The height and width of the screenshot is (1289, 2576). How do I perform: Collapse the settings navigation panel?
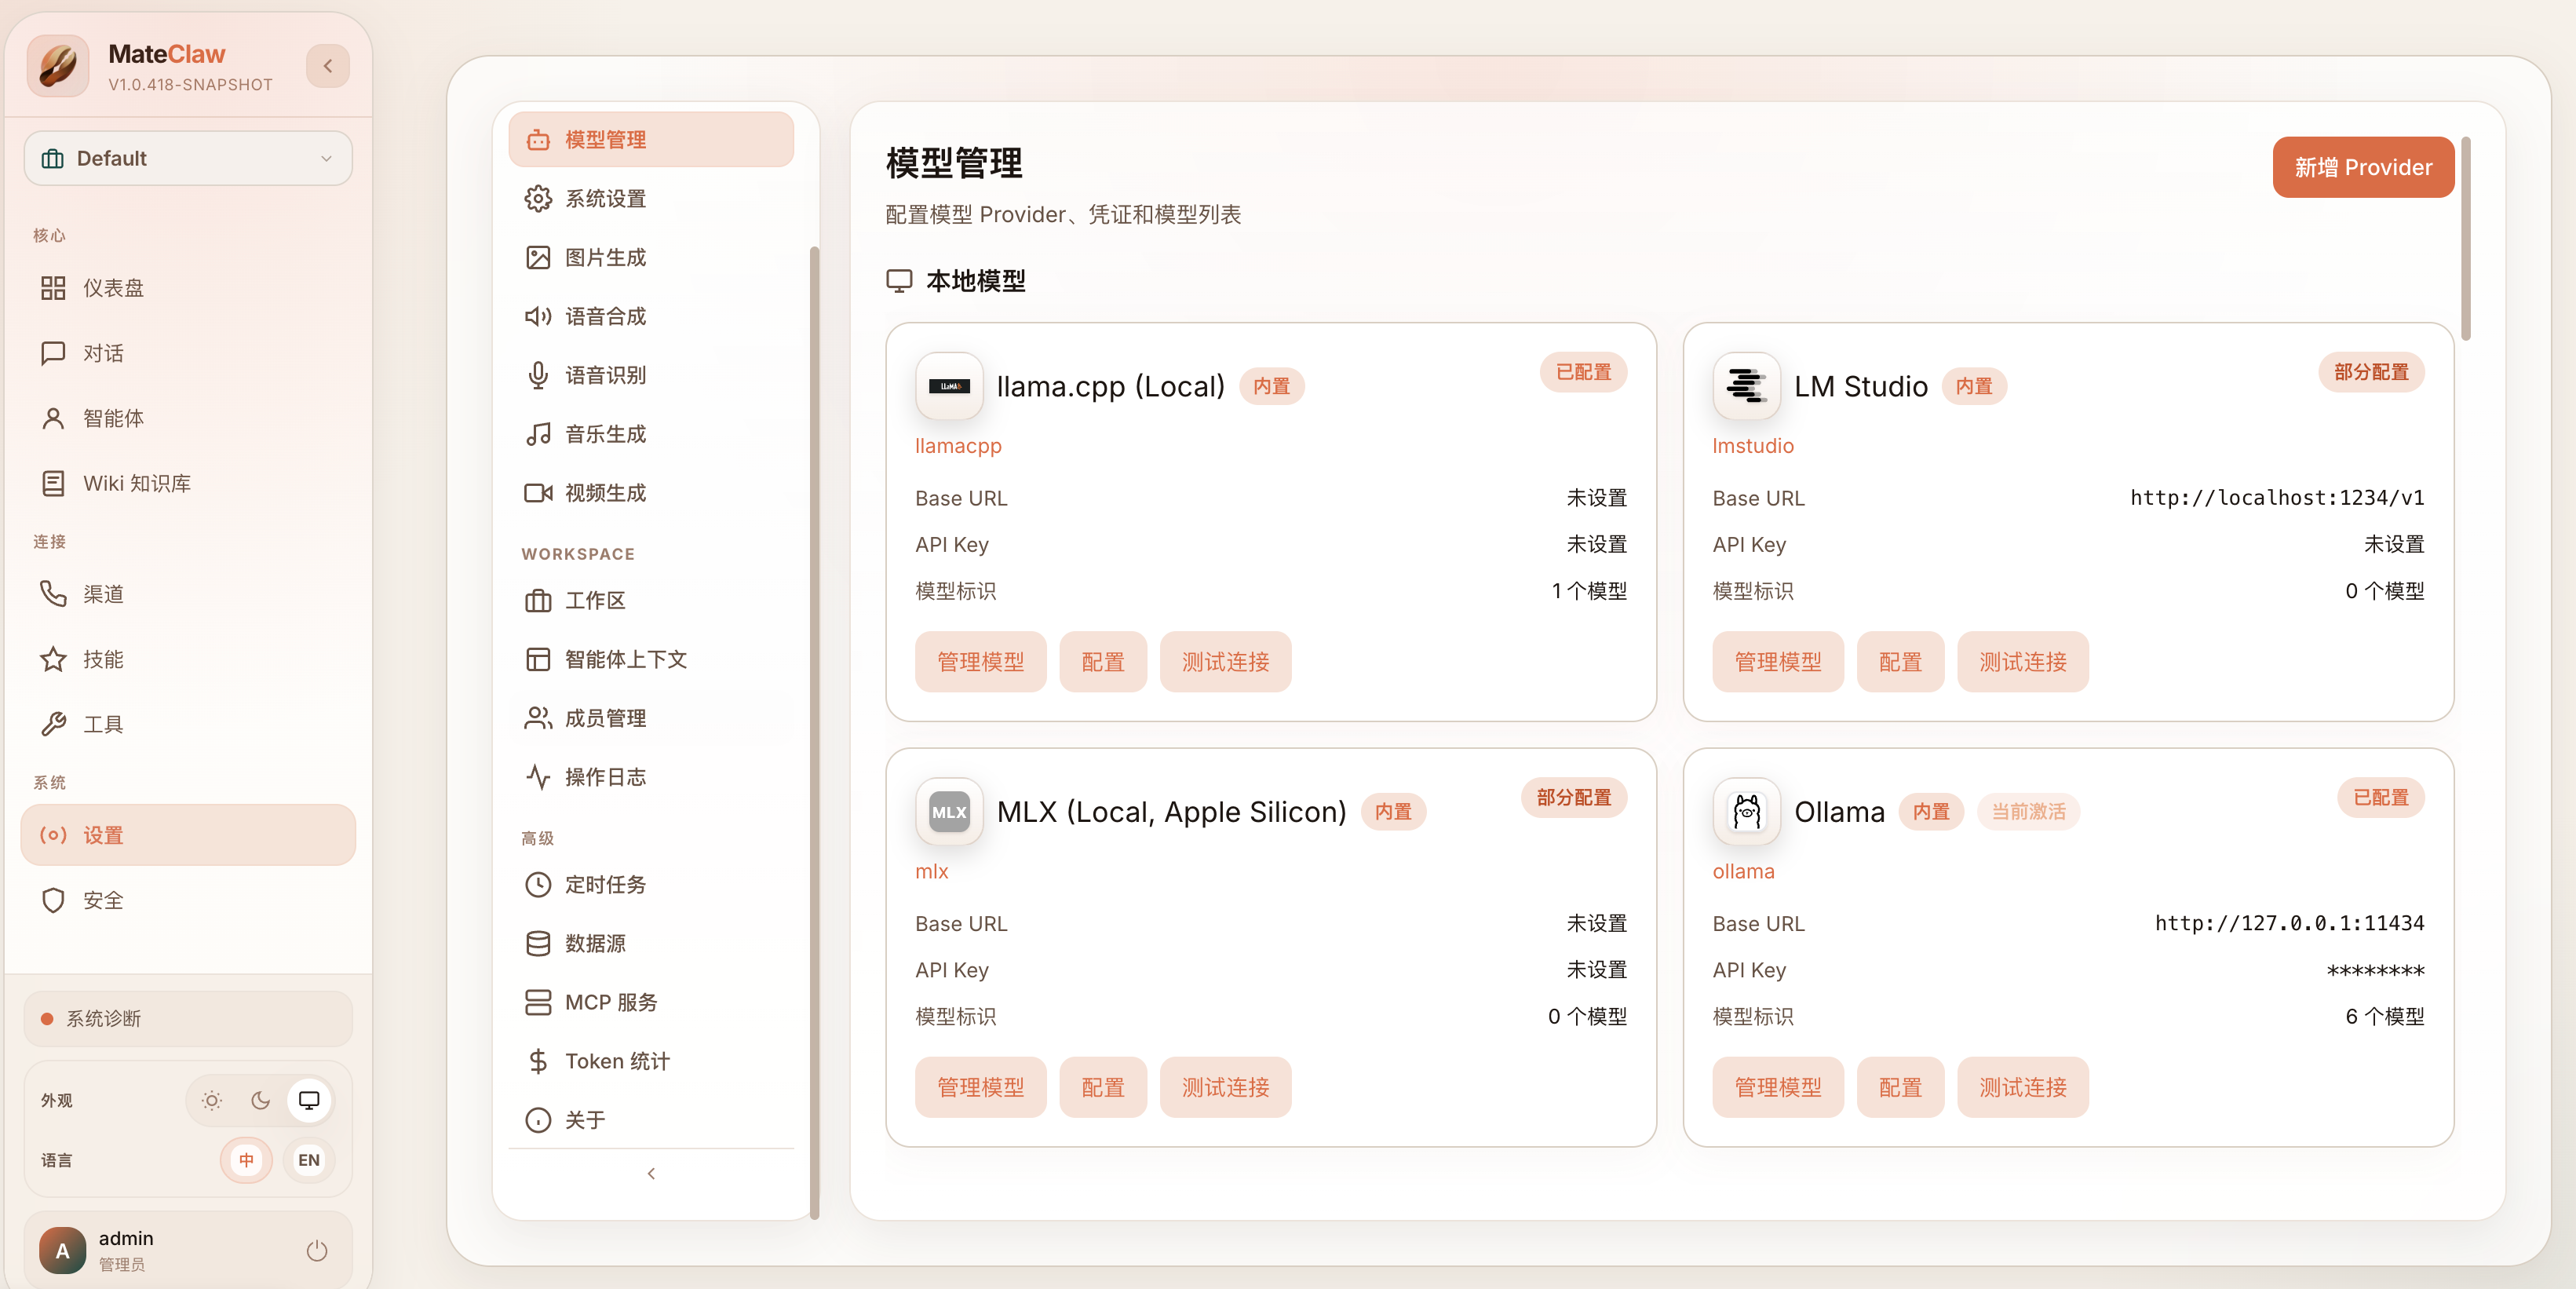coord(651,1174)
